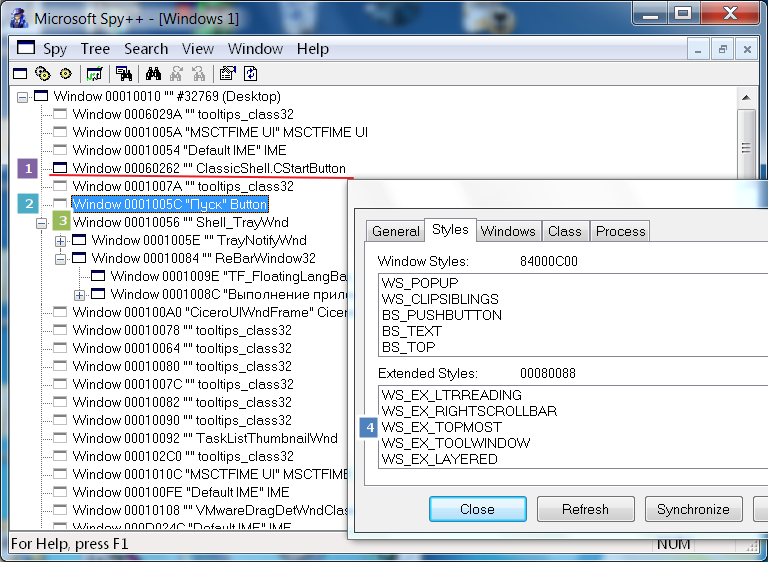Select Window 0001007C tooltips_class32 row

tap(183, 384)
